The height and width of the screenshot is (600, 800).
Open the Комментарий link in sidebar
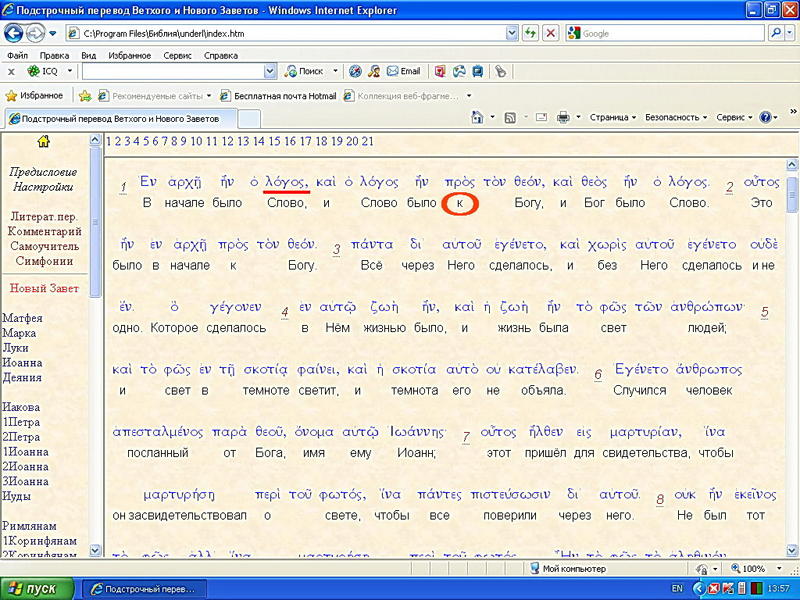[x=44, y=231]
